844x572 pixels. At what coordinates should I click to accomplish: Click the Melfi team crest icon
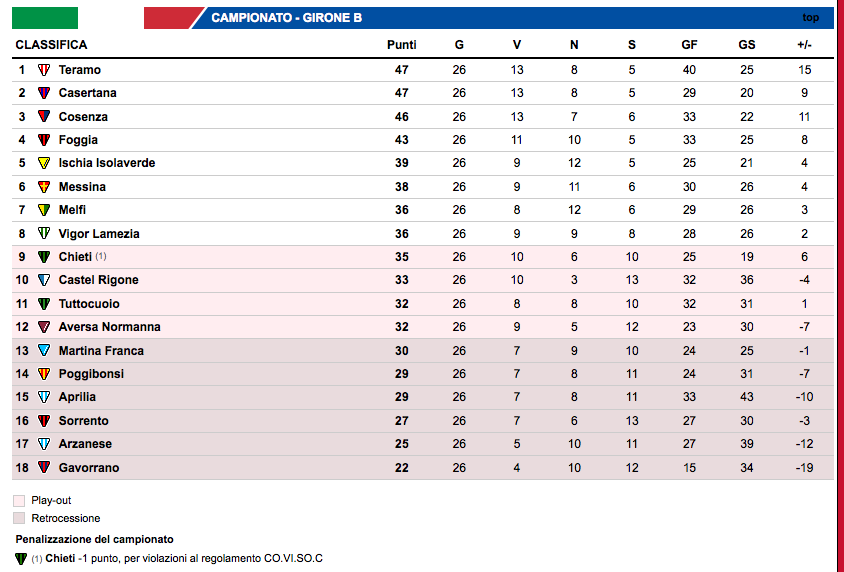[x=44, y=210]
